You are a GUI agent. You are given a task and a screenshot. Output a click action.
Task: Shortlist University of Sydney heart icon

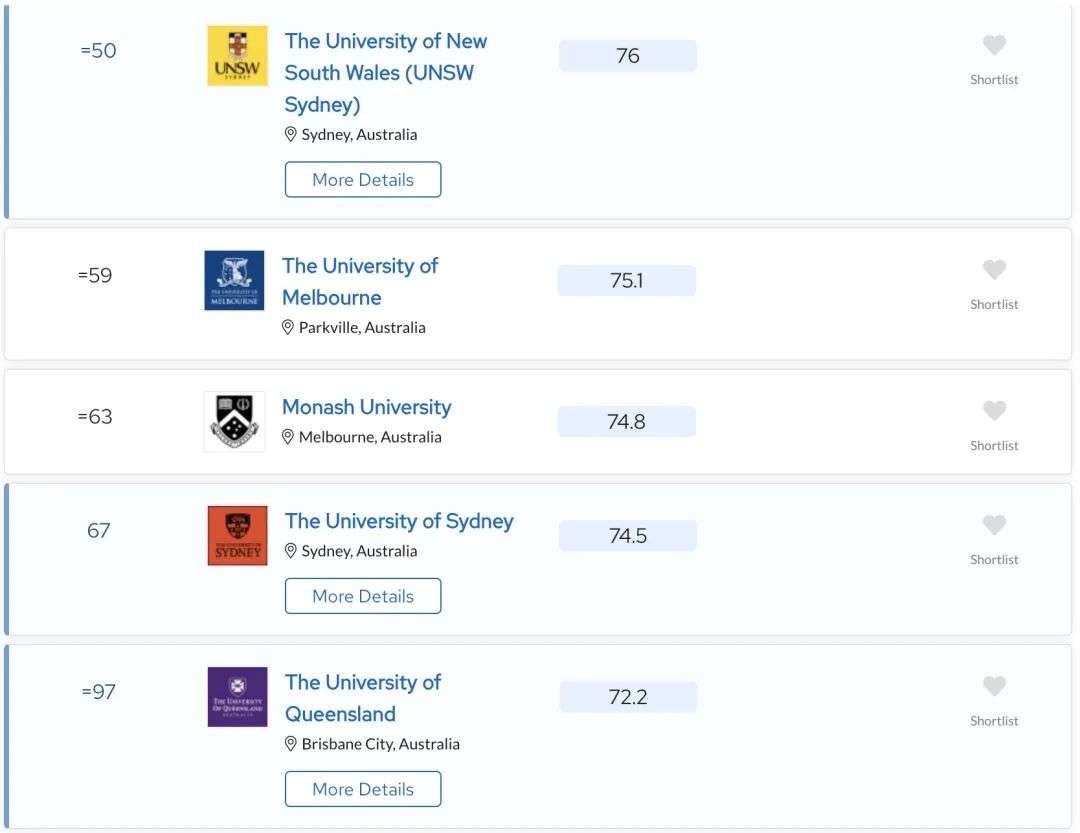(x=994, y=525)
